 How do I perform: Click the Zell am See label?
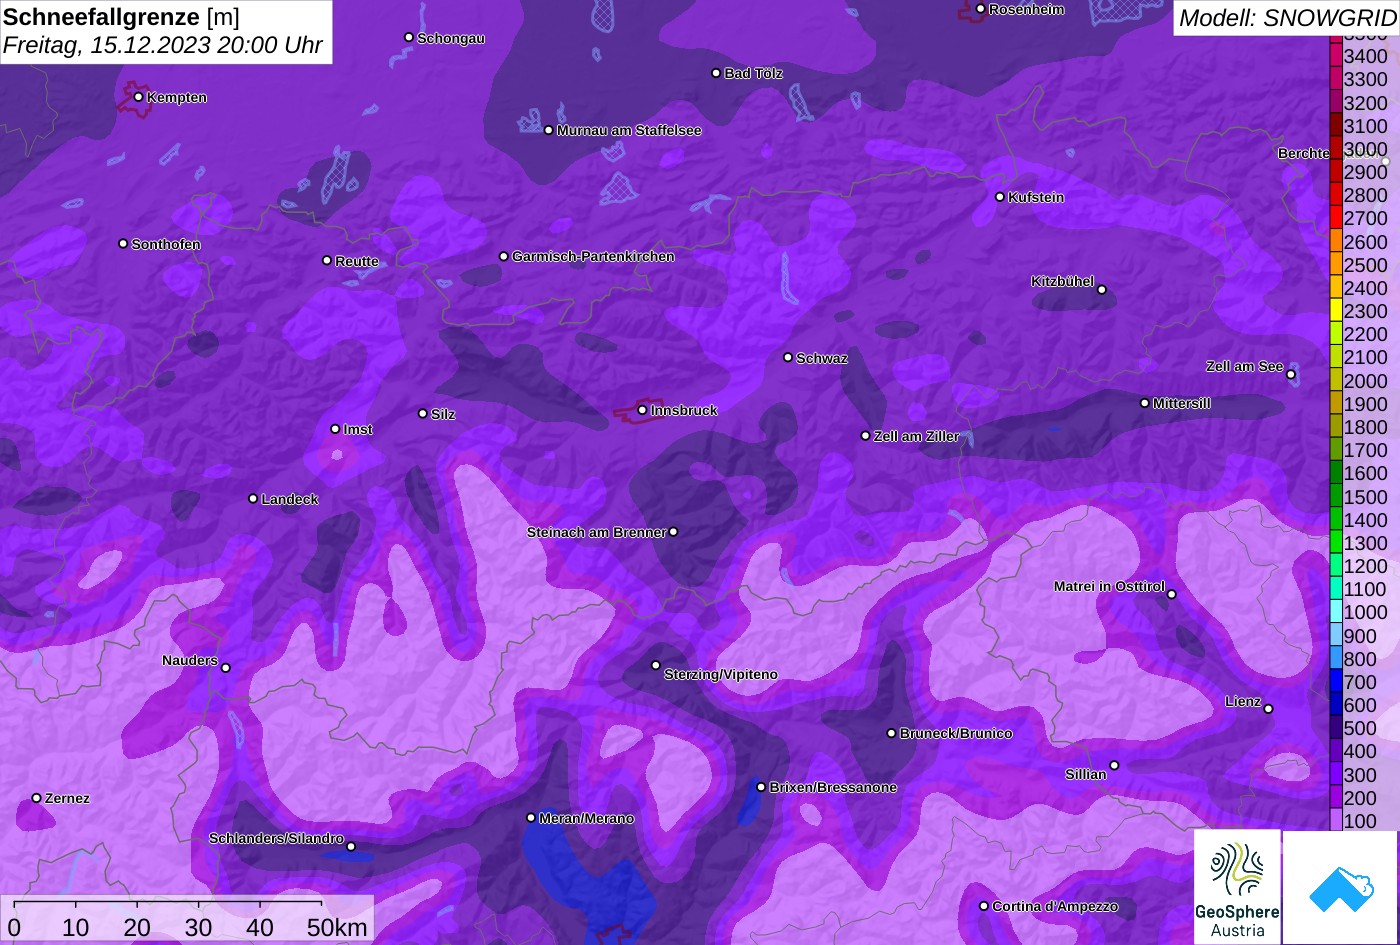1244,366
